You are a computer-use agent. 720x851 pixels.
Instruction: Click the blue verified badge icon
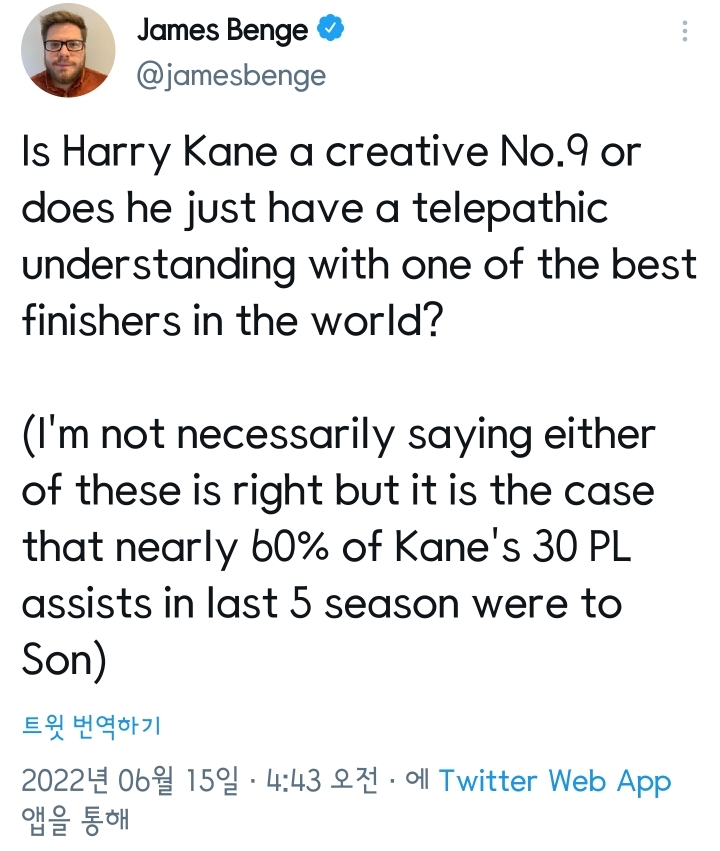(330, 28)
